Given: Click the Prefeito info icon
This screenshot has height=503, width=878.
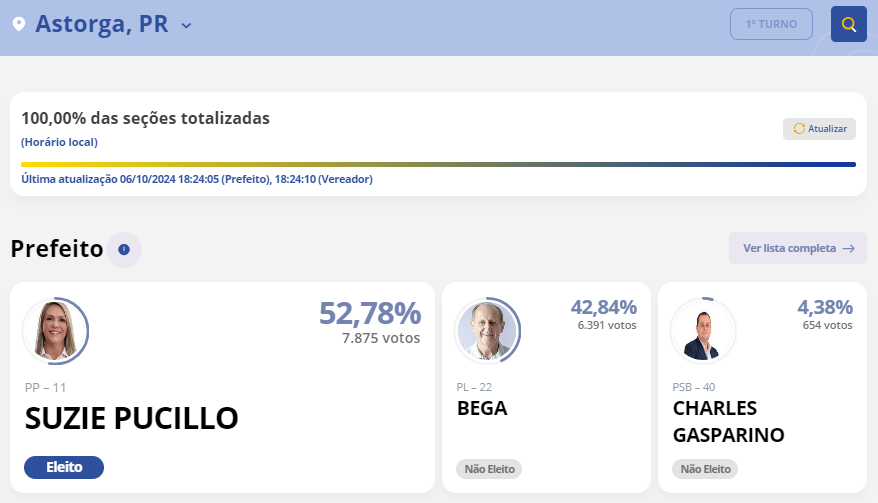Looking at the screenshot, I should (124, 249).
